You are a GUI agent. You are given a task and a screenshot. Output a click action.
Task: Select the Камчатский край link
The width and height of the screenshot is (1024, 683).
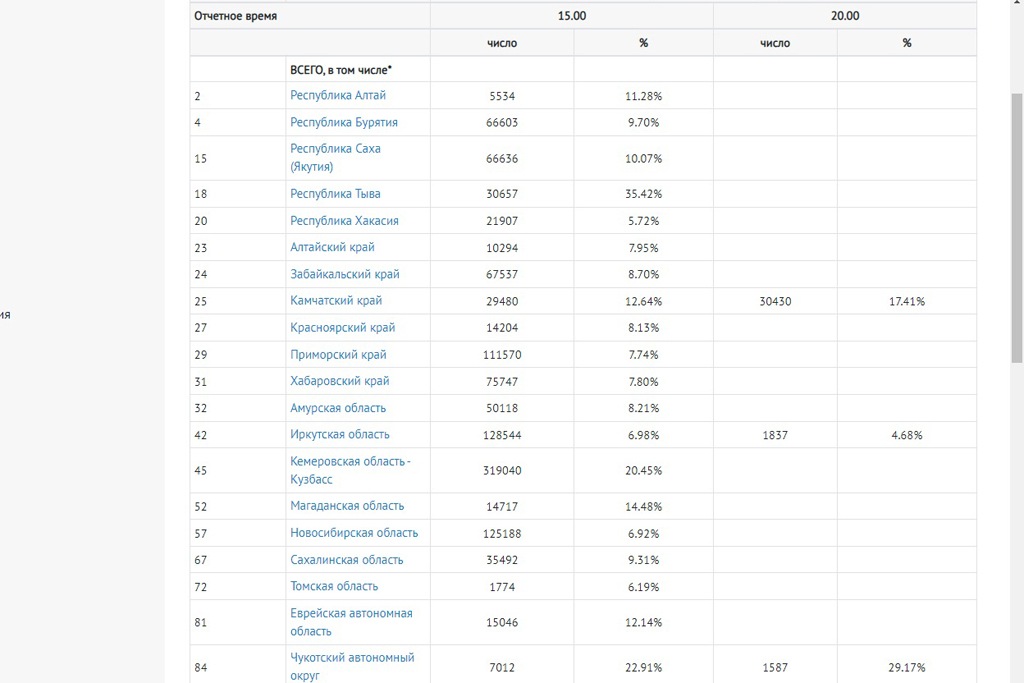[x=336, y=301]
